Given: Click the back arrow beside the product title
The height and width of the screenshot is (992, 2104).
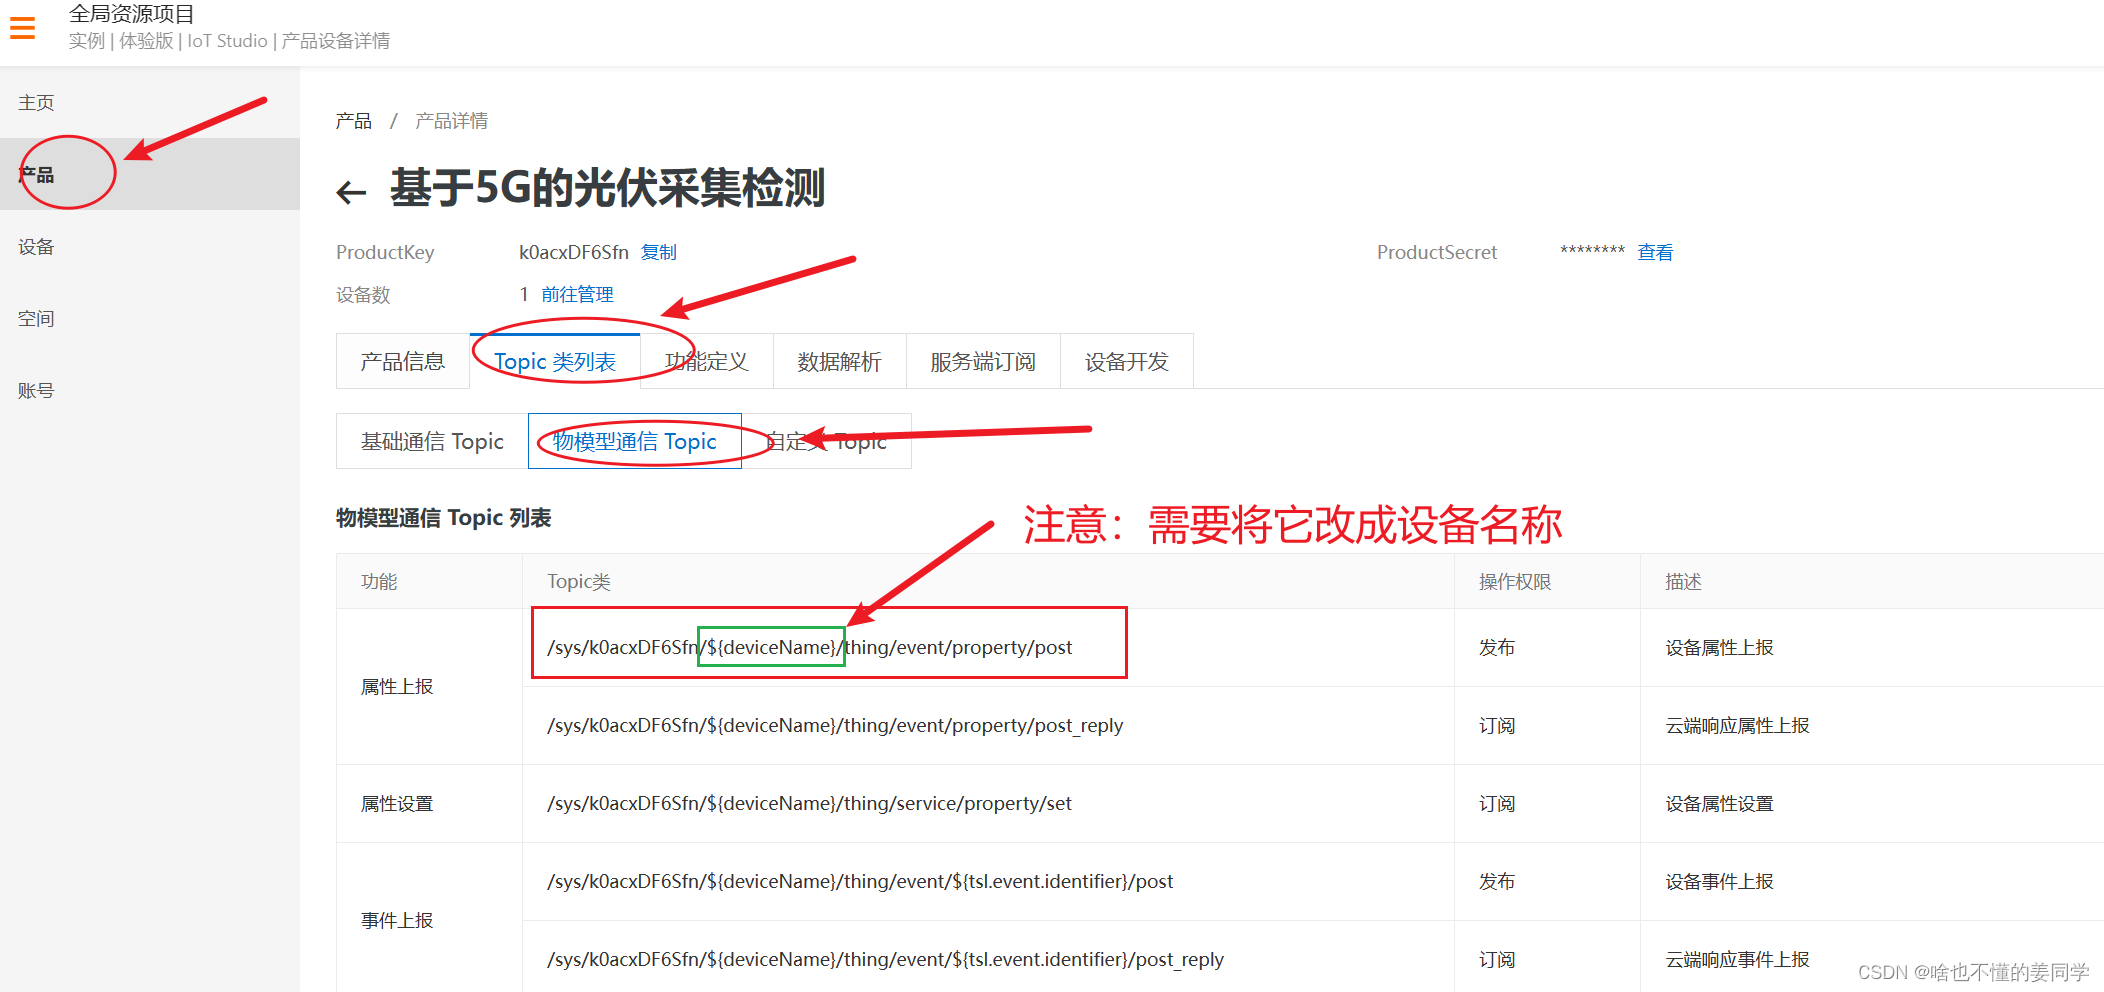Looking at the screenshot, I should [x=350, y=191].
